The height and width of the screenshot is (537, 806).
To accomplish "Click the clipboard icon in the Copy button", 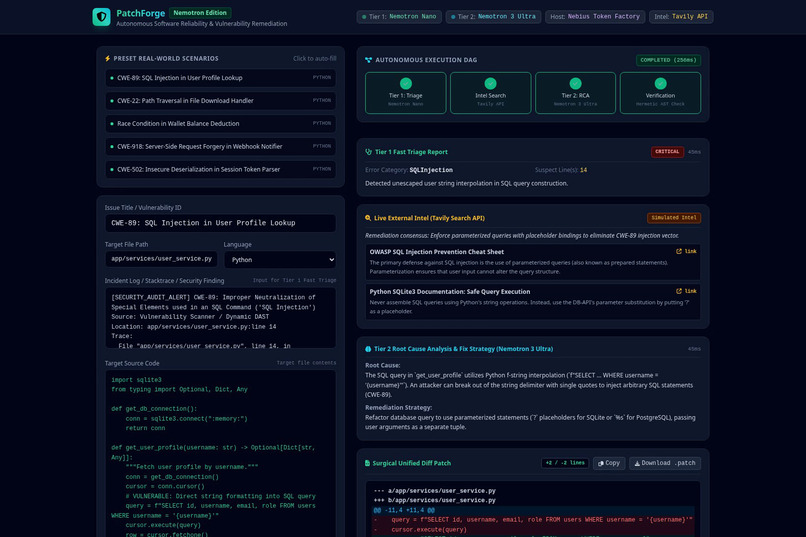I will click(601, 464).
